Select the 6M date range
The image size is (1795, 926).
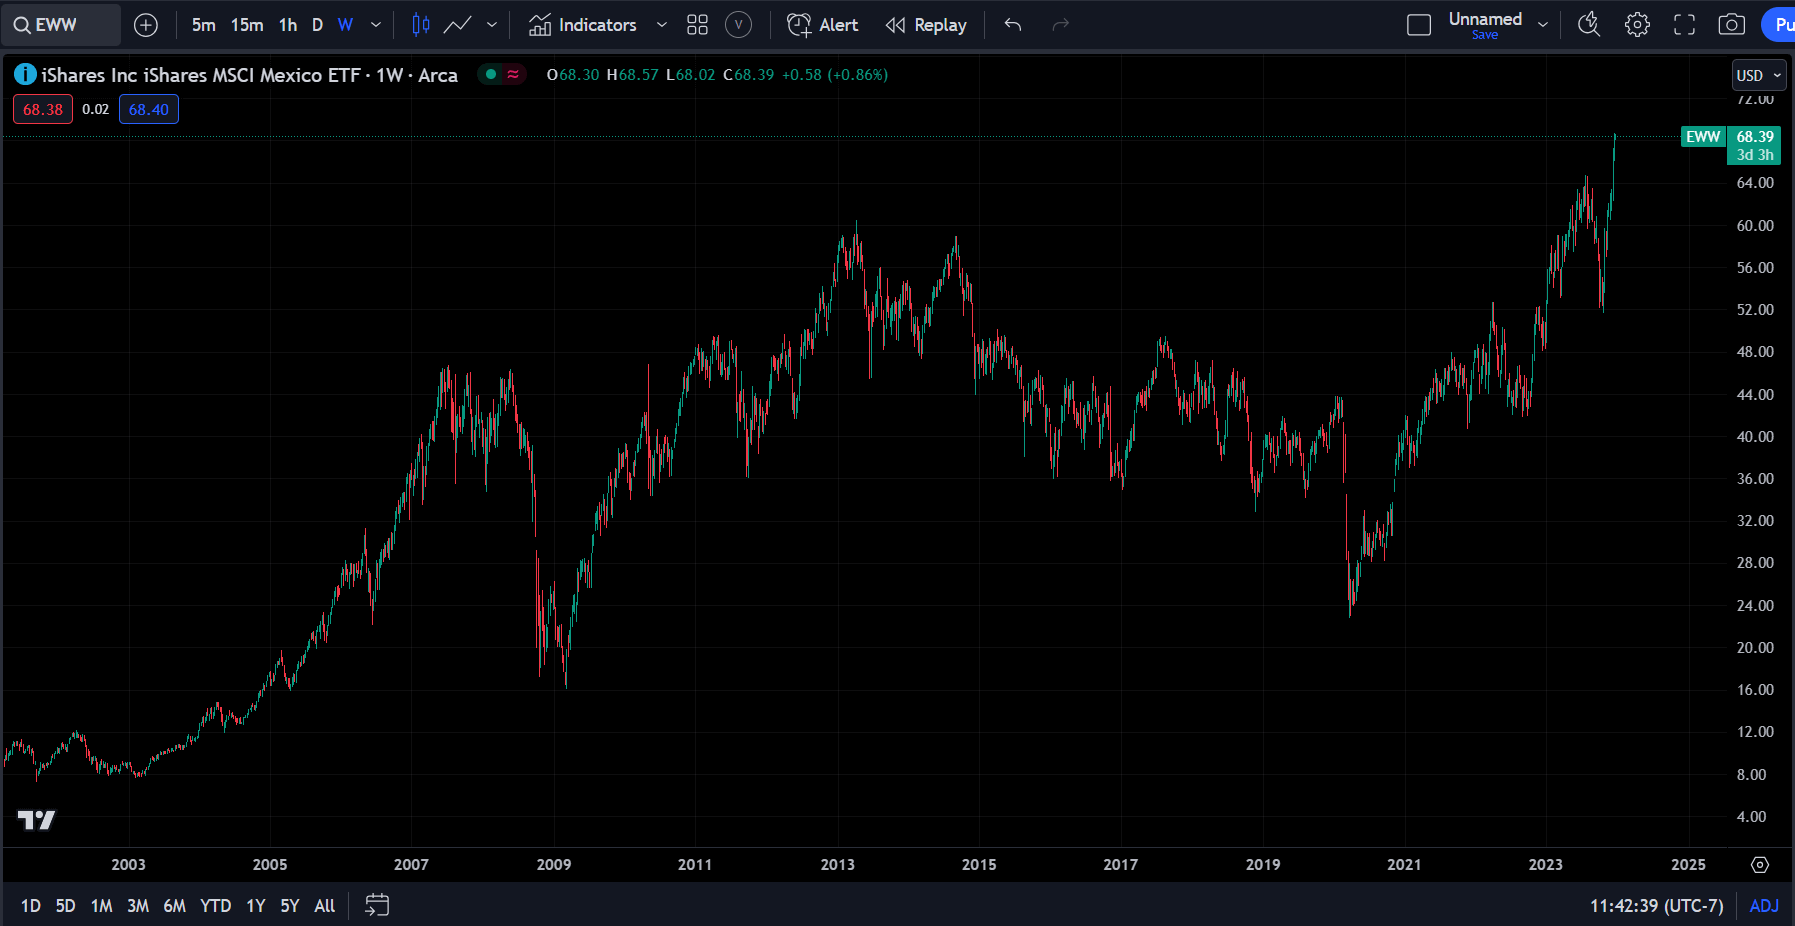tap(174, 906)
